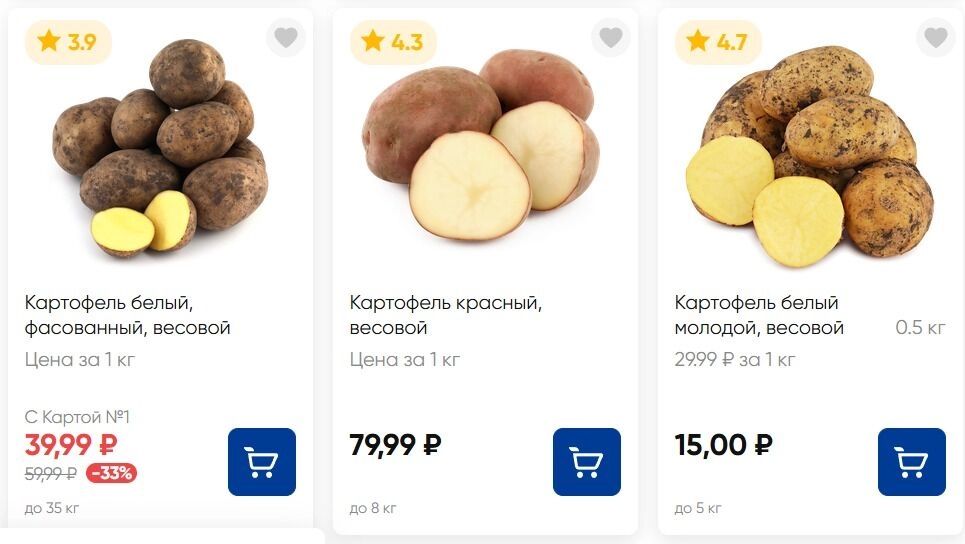
Task: Click the 4.3 star rating badge
Action: [x=392, y=42]
